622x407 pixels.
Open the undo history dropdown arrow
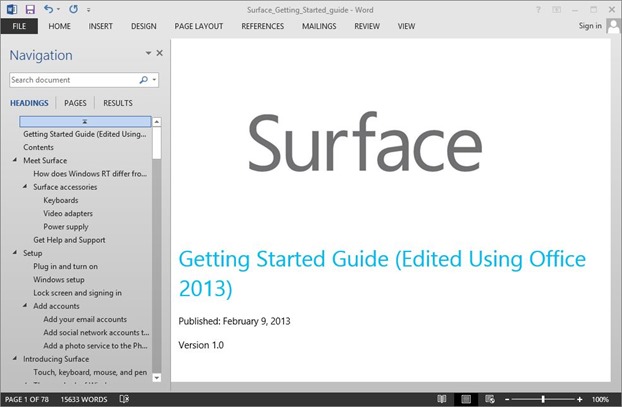click(59, 9)
